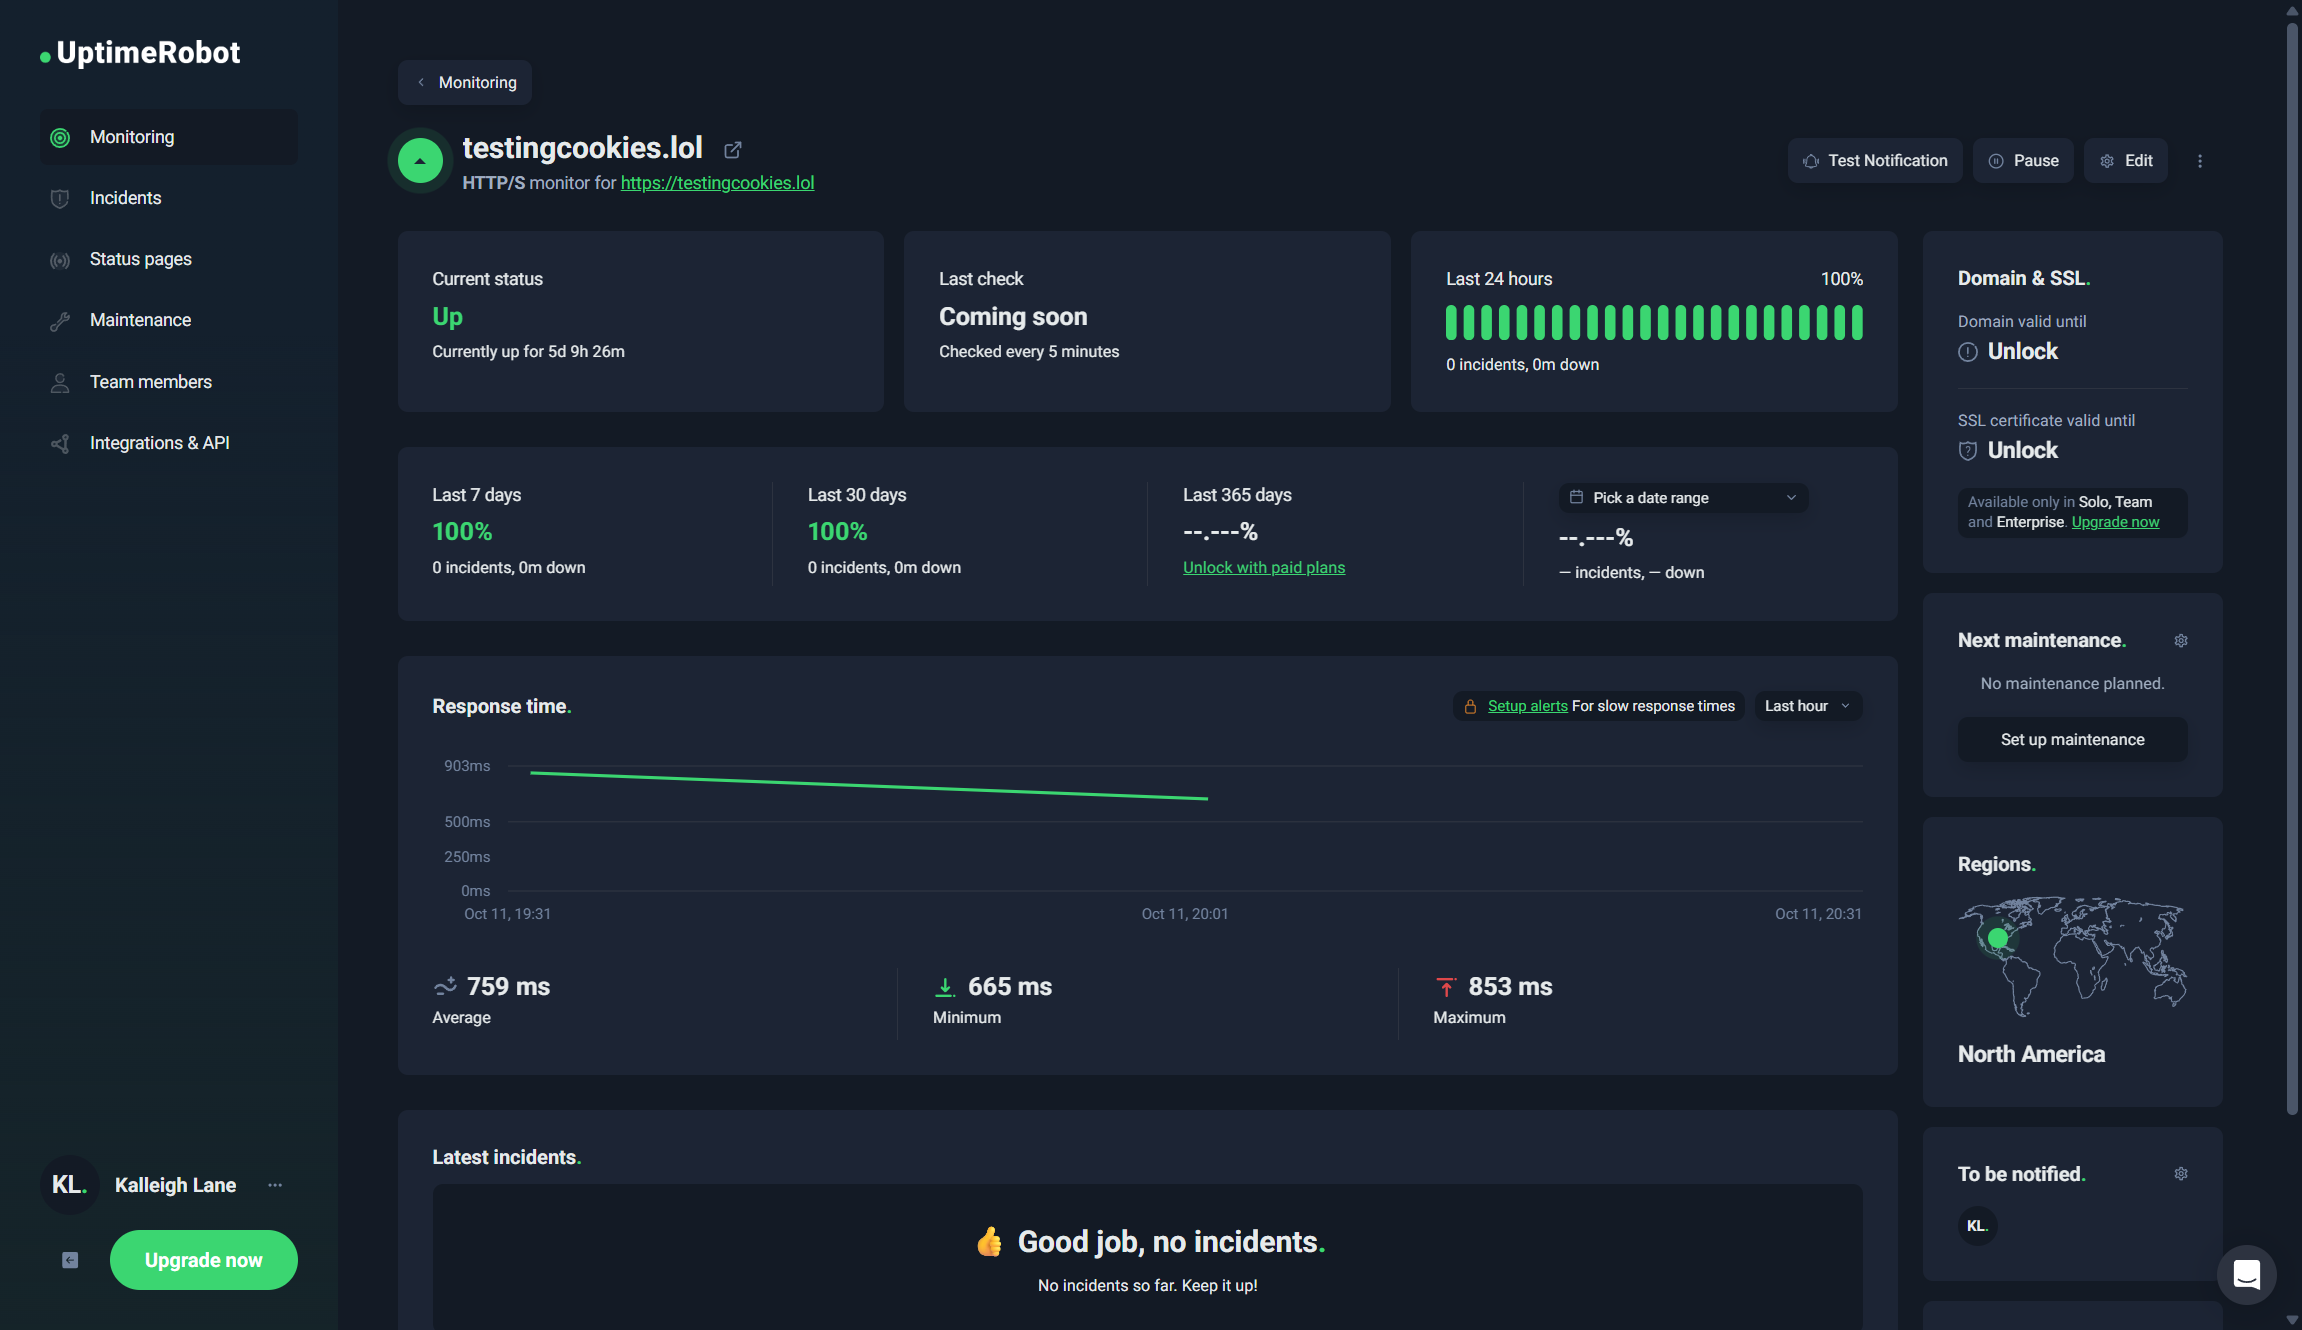Select Maintenance from the sidebar
Screen dimensions: 2302x1330
(140, 319)
